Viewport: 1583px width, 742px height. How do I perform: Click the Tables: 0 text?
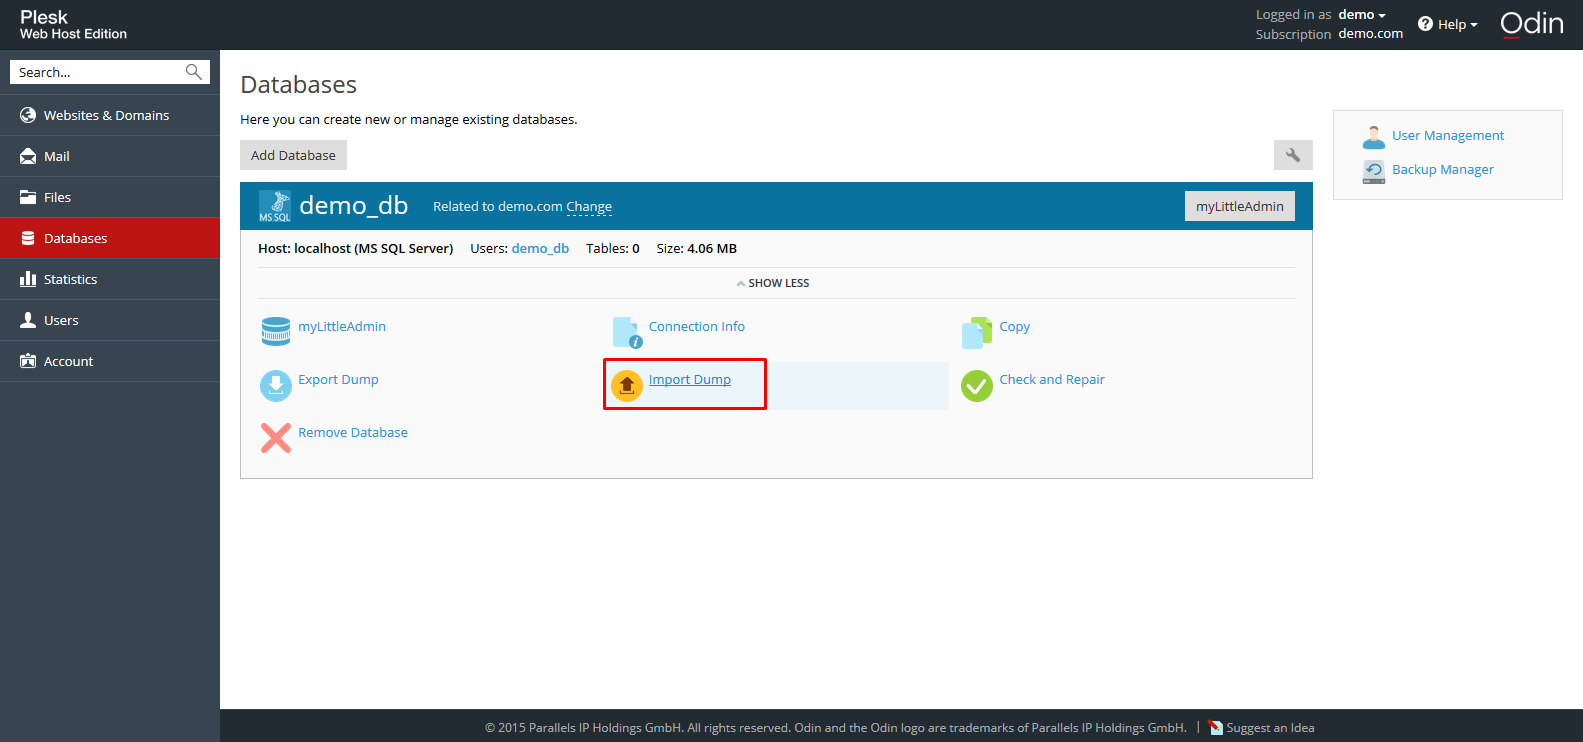(613, 248)
